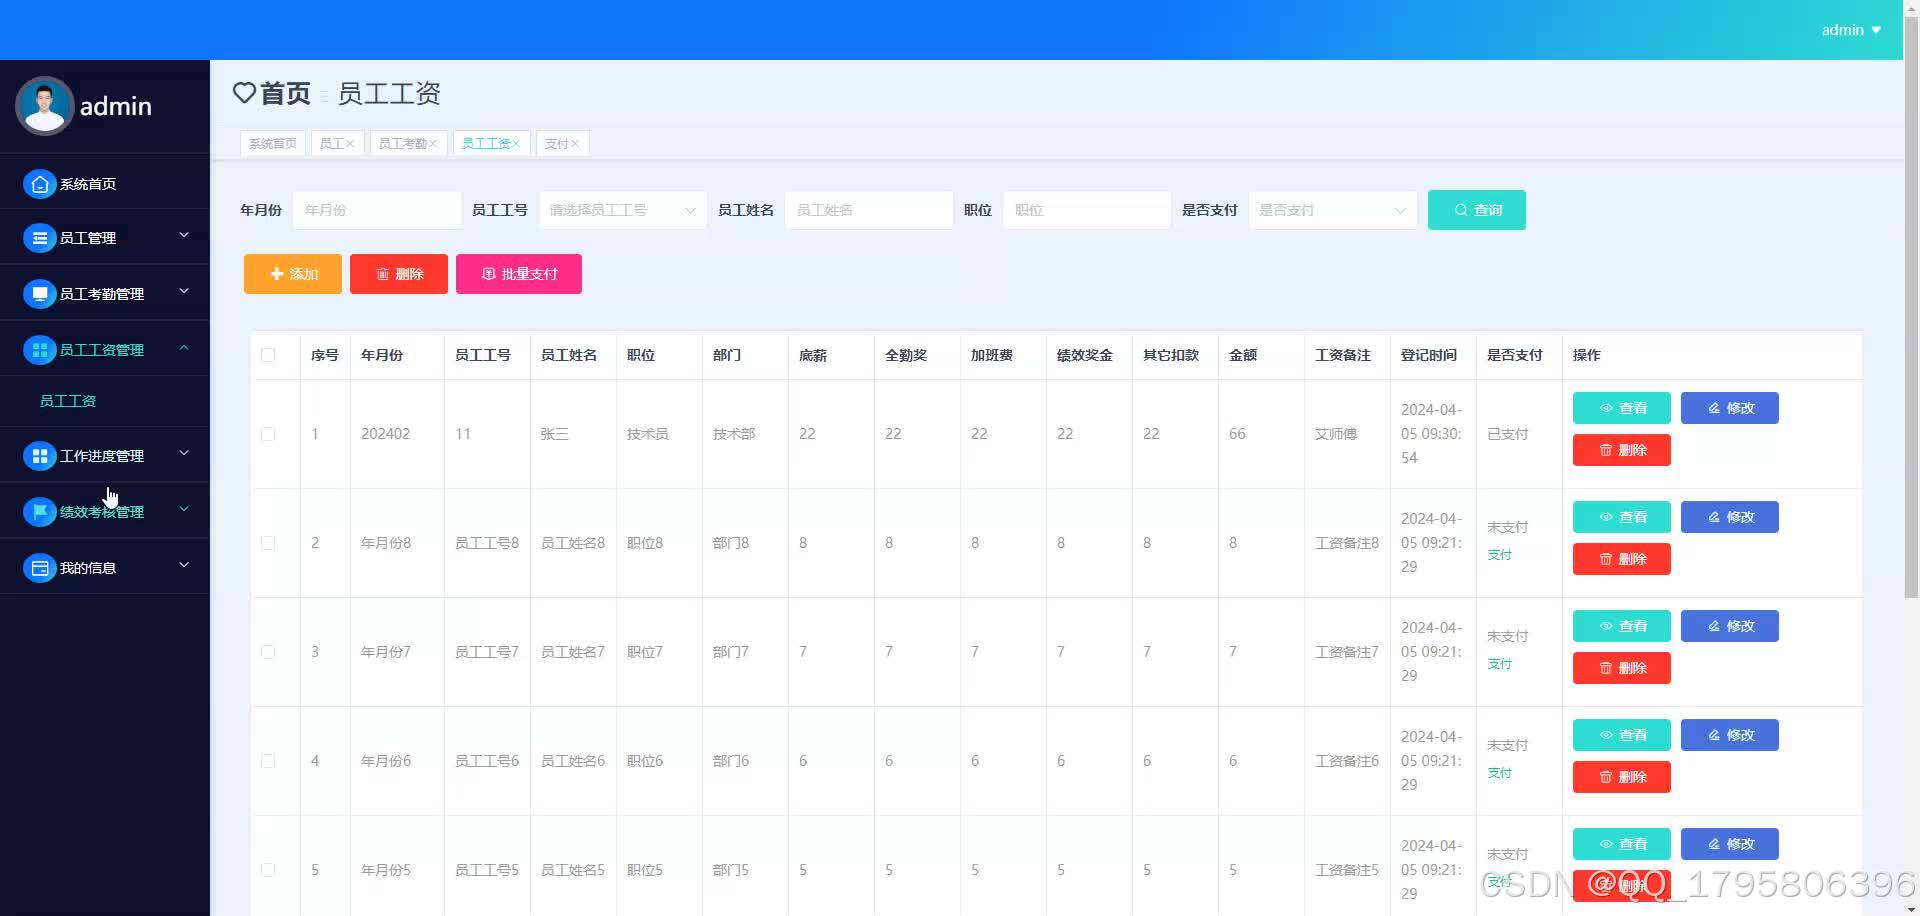Click the trash icon in 员工姓名6 row
Image resolution: width=1920 pixels, height=916 pixels.
click(1606, 777)
